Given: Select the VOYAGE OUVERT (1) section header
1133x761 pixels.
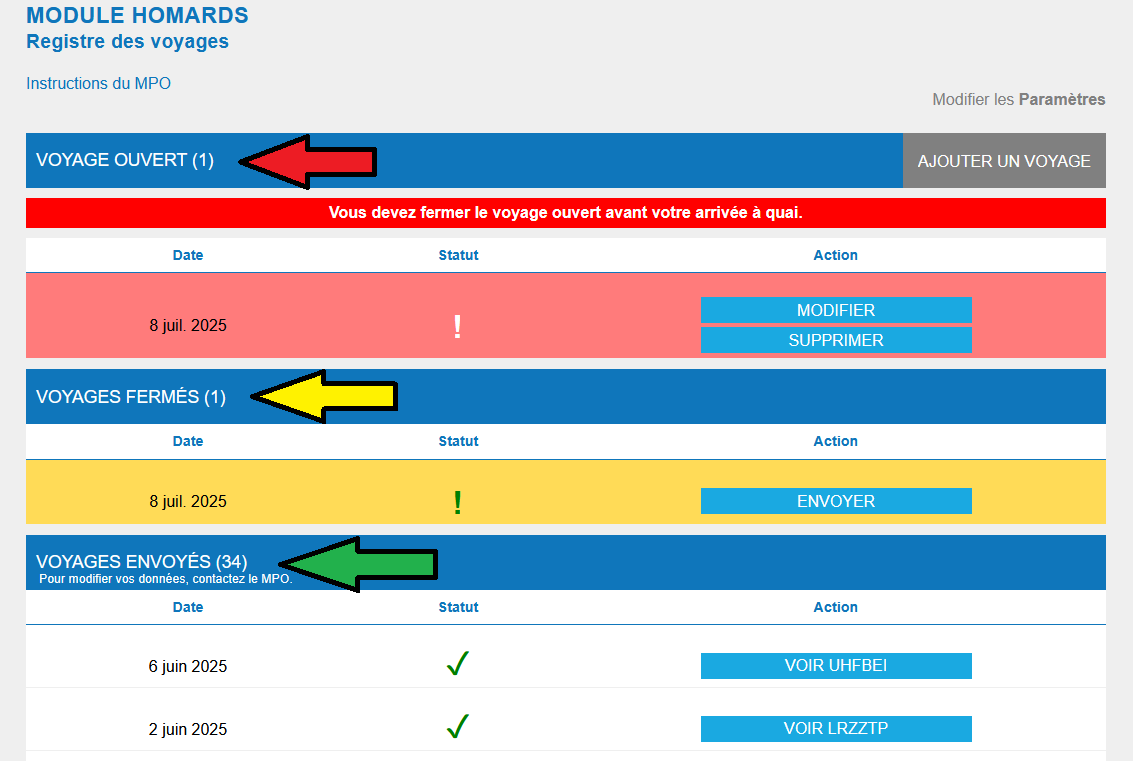Looking at the screenshot, I should tap(125, 160).
